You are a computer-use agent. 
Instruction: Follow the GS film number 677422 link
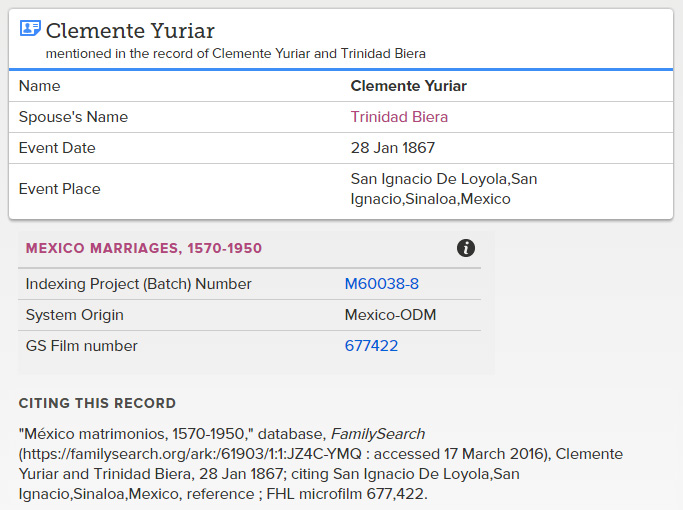point(371,346)
